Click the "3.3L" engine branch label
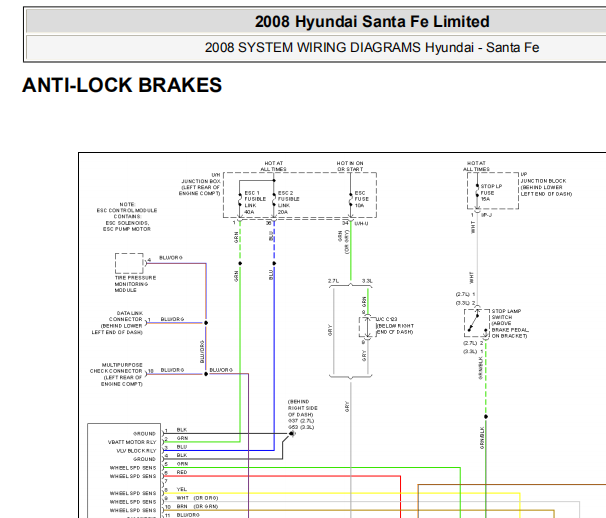 click(x=367, y=281)
